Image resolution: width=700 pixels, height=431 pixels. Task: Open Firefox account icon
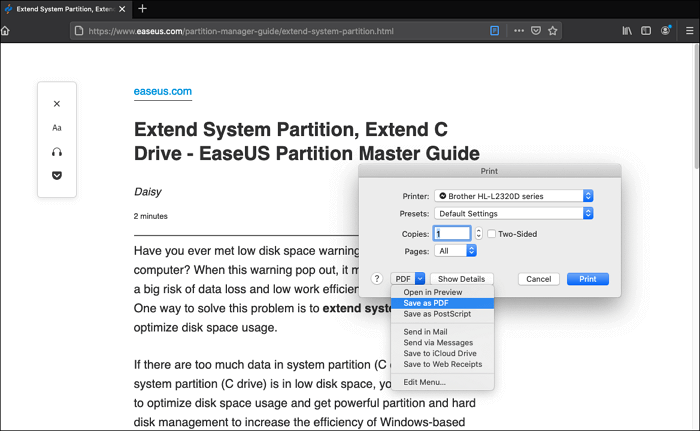point(666,30)
